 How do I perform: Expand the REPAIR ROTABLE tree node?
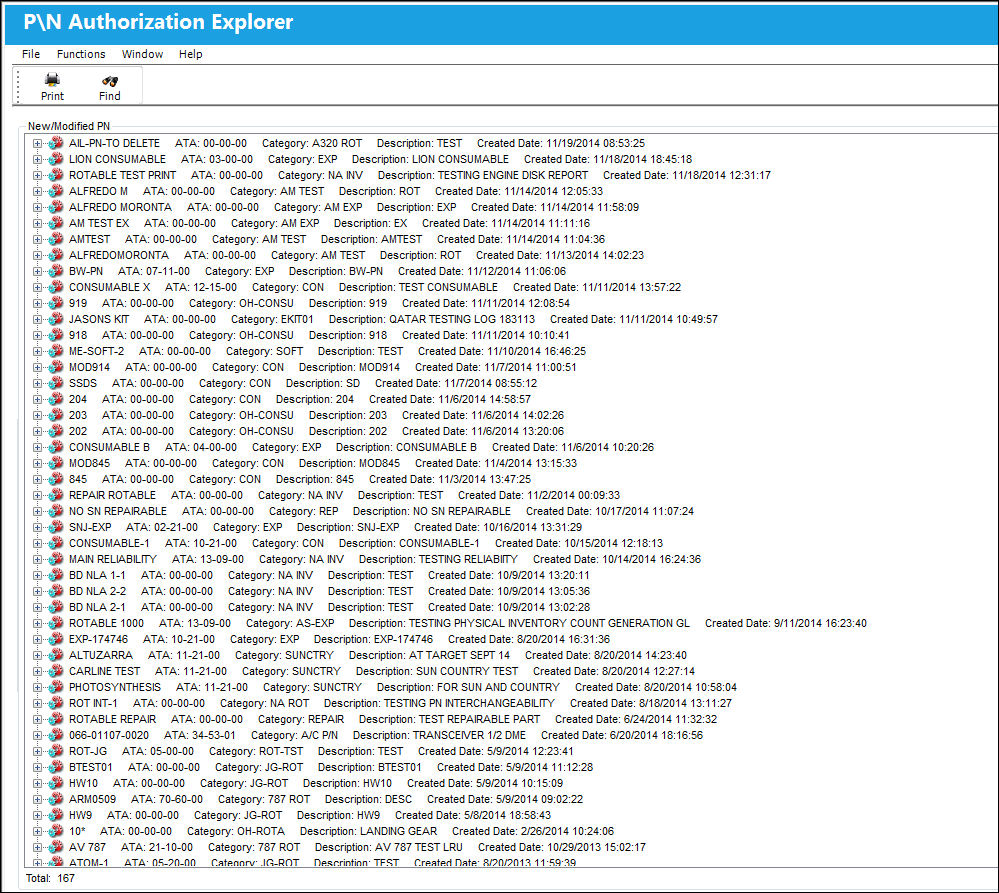pyautogui.click(x=38, y=496)
